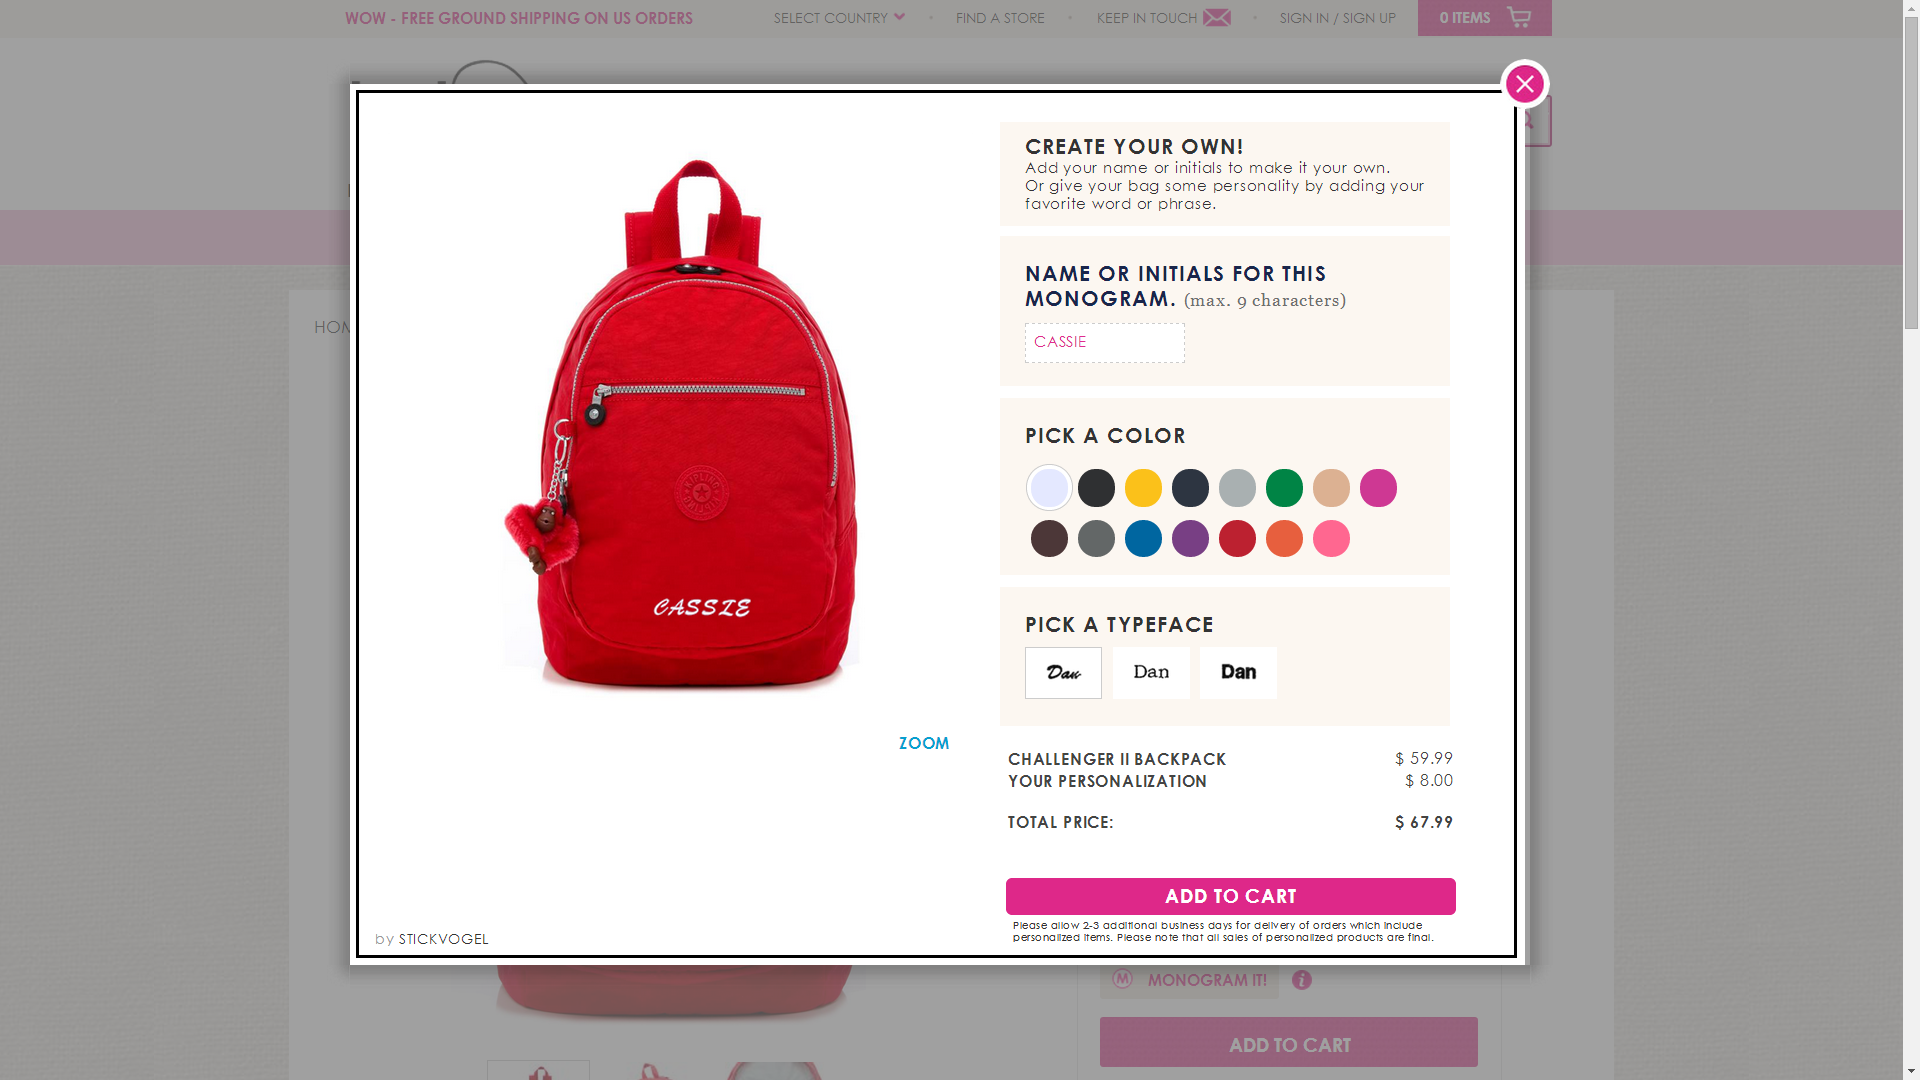Open the Sign In / Sign Up link
The width and height of the screenshot is (1920, 1080).
point(1337,18)
